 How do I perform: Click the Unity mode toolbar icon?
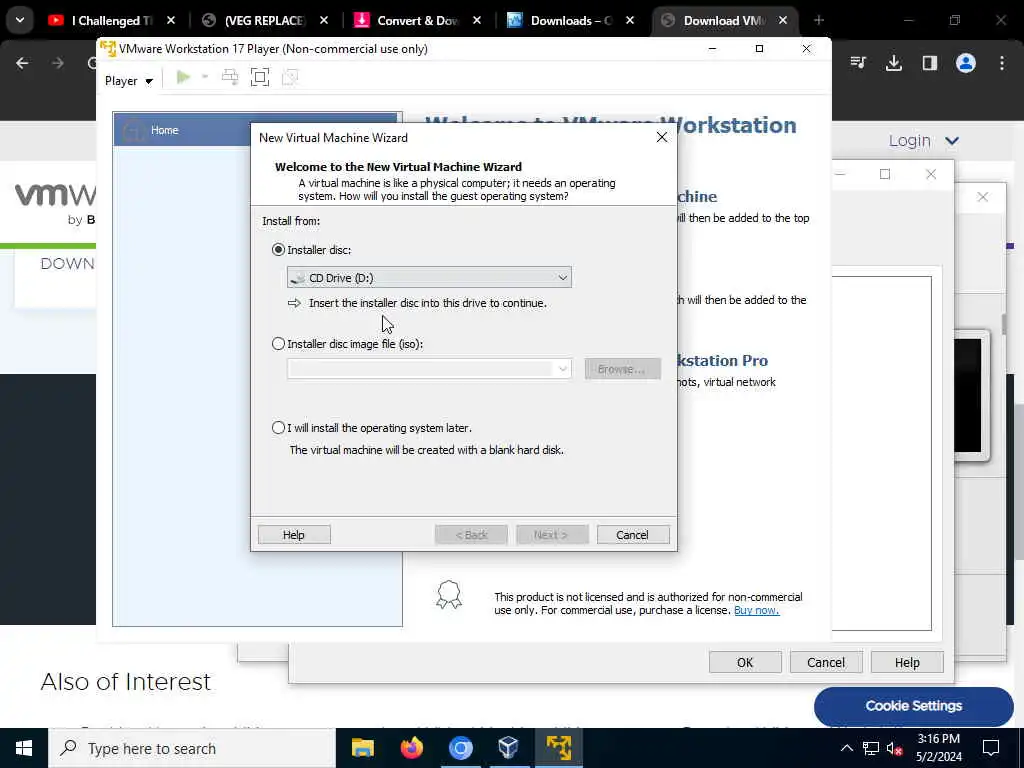click(x=290, y=78)
